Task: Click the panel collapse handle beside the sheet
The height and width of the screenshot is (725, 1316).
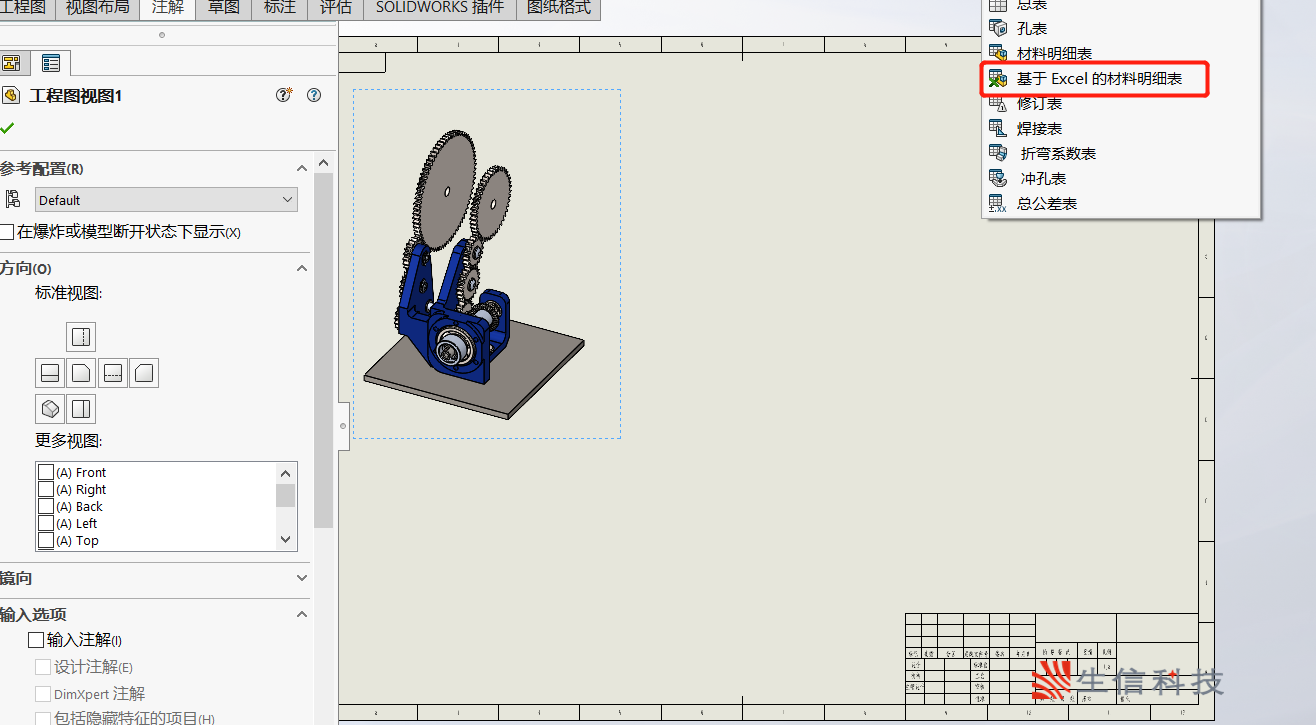Action: click(x=343, y=426)
